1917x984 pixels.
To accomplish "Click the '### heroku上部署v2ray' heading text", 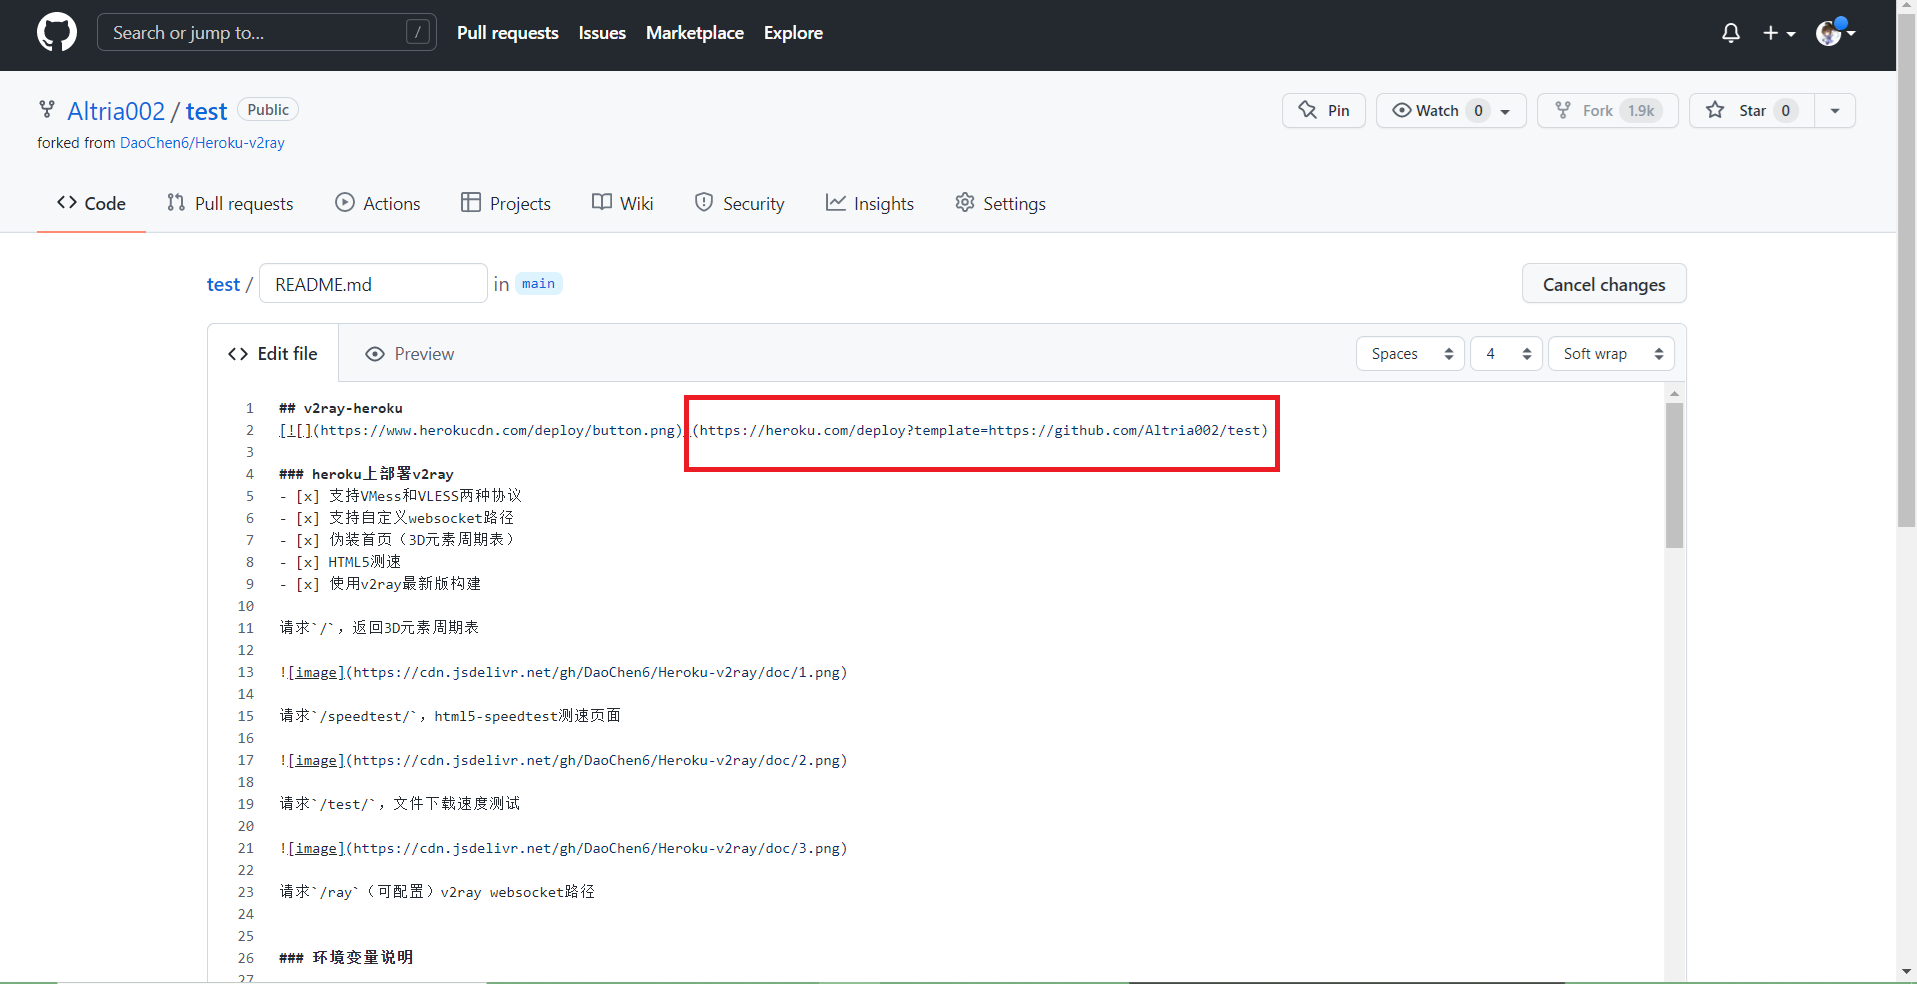I will [x=367, y=474].
